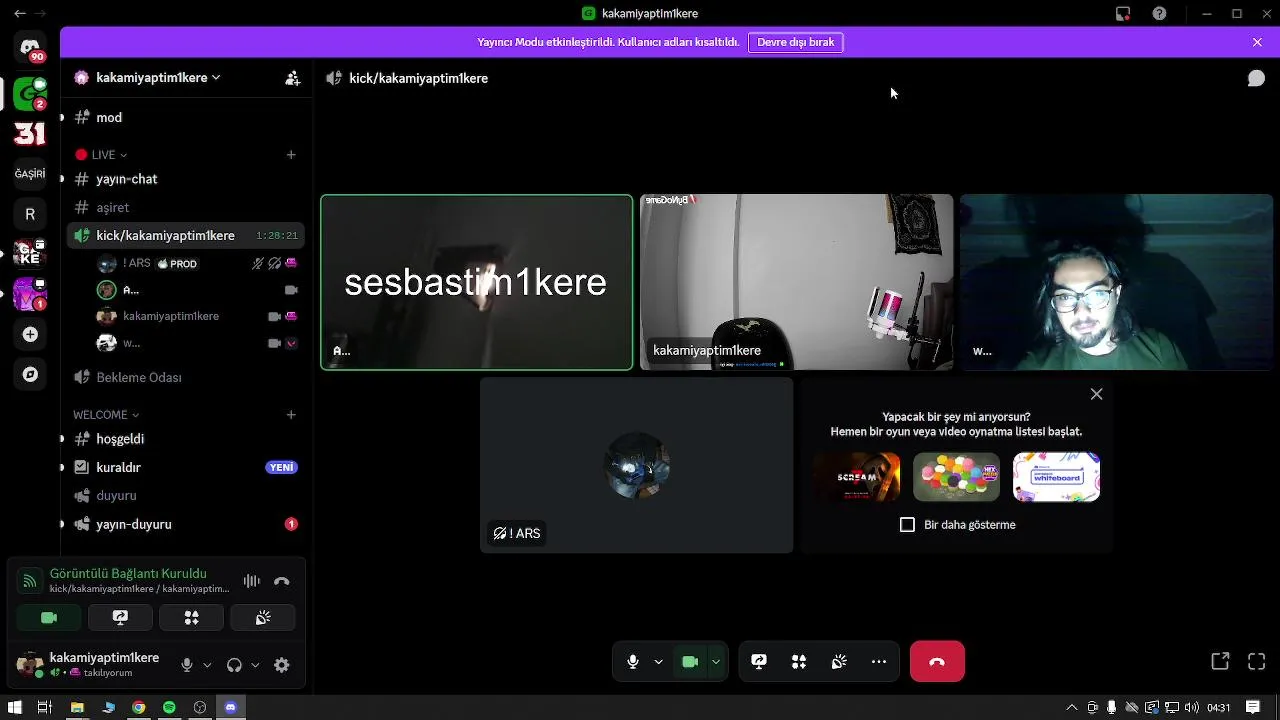This screenshot has width=1280, height=720.
Task: Enter full screen call view
Action: [1257, 662]
